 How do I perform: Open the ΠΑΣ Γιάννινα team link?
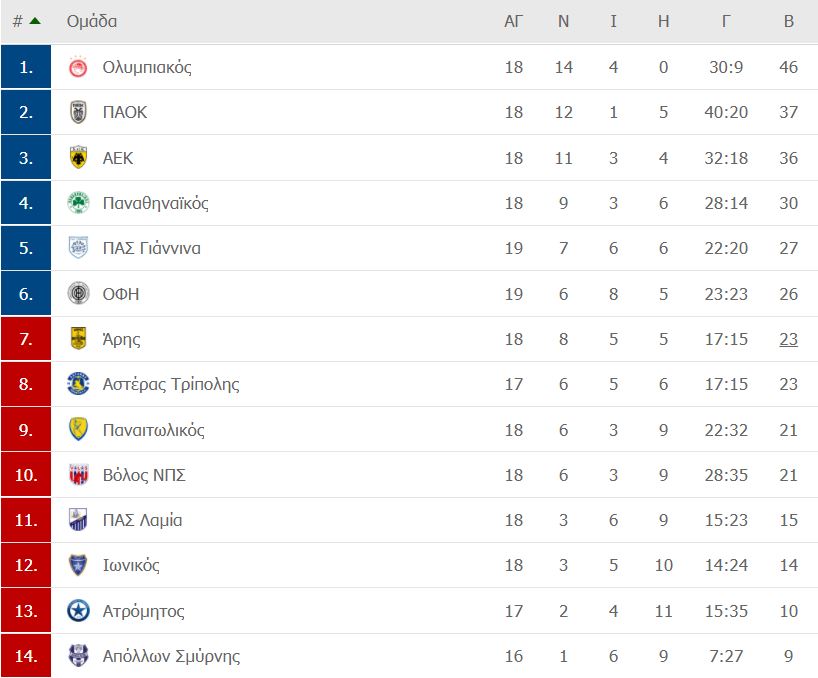pyautogui.click(x=152, y=248)
